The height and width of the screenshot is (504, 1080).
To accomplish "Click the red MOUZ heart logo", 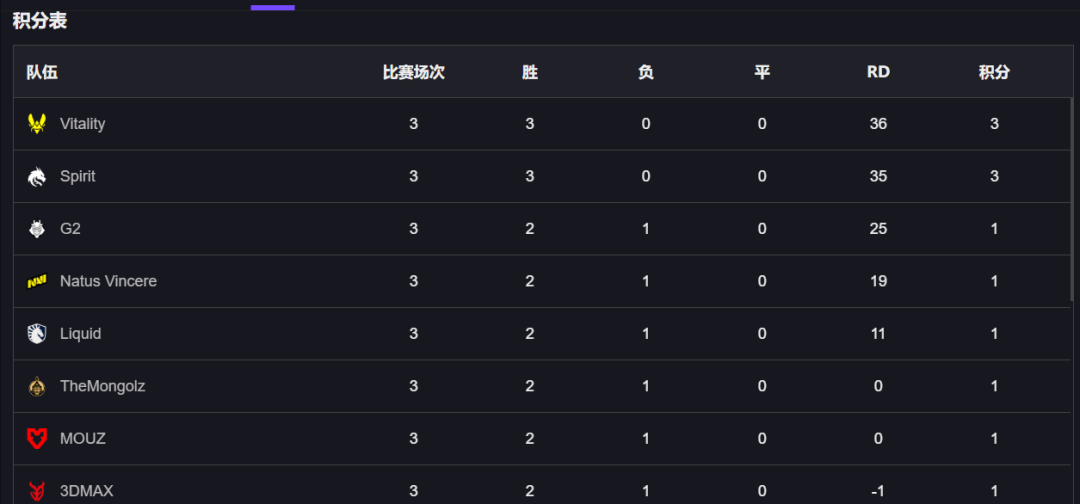I will point(37,439).
